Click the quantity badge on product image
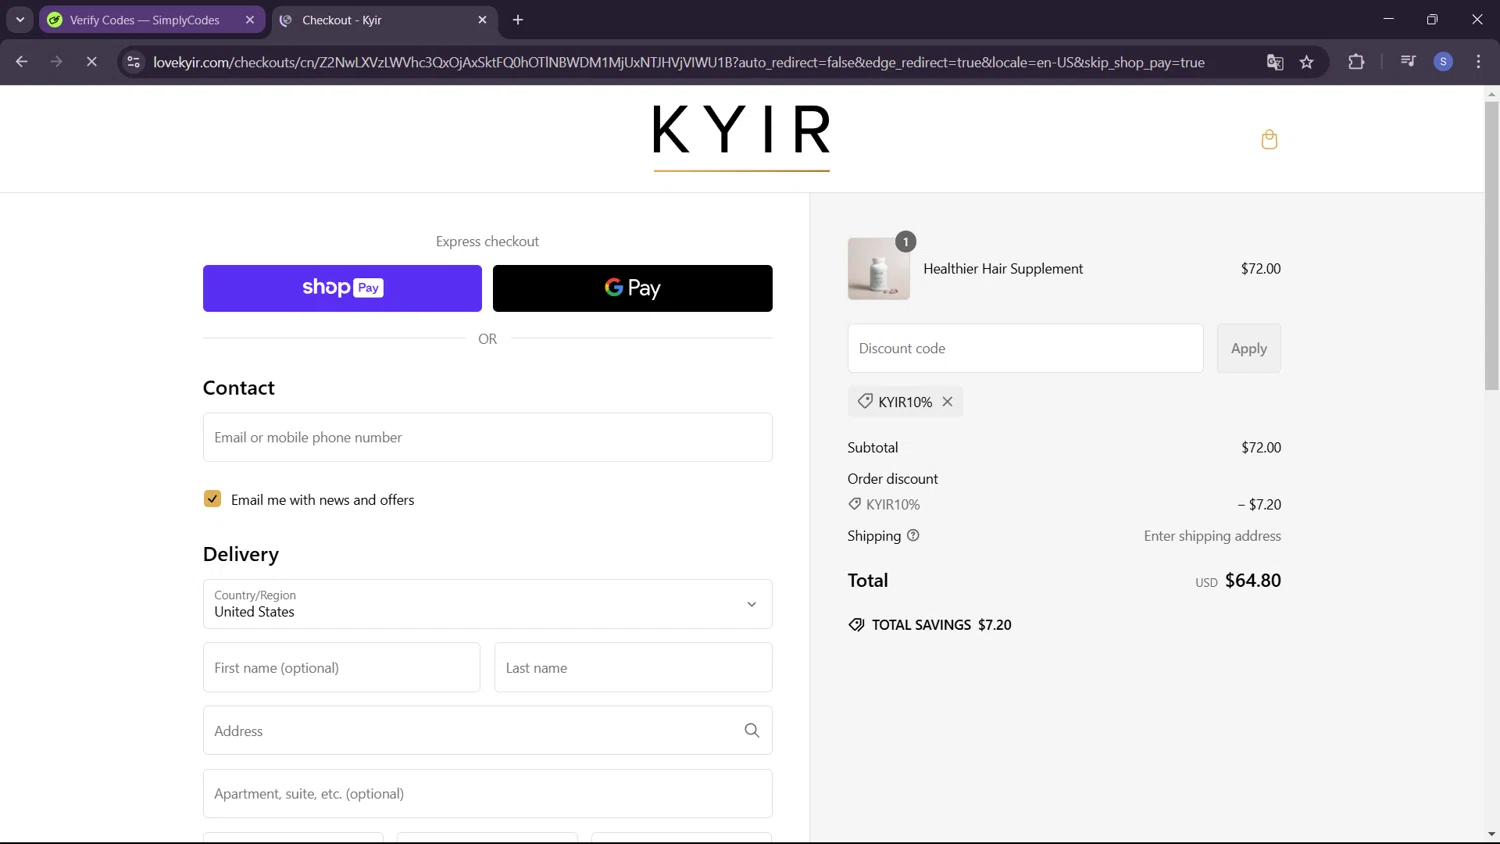 (906, 242)
